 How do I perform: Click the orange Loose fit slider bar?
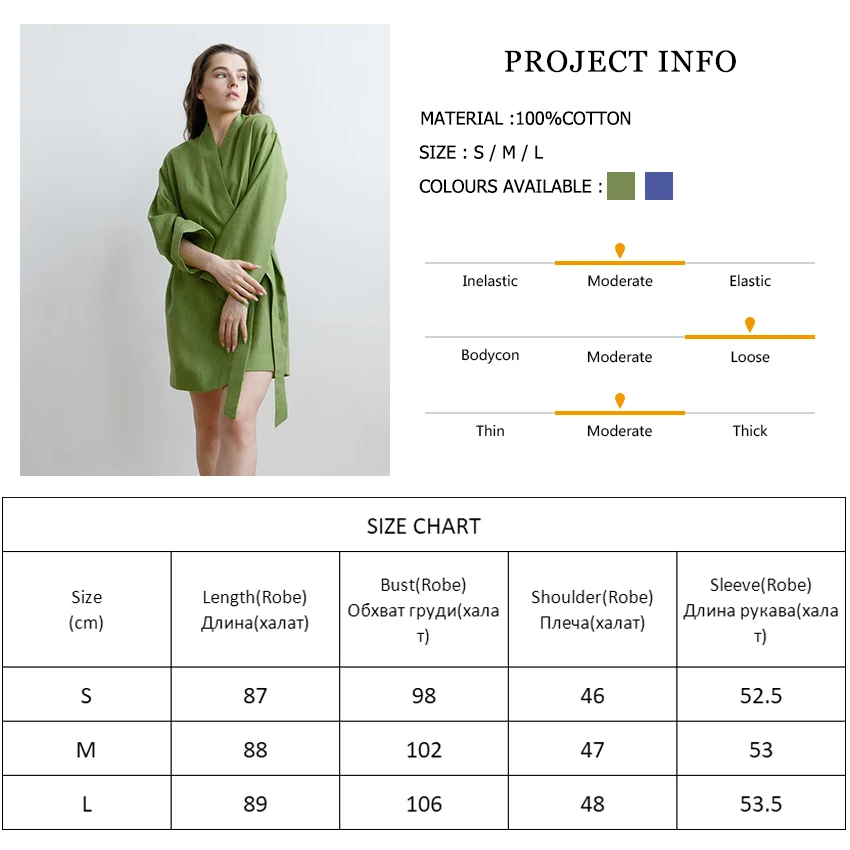[750, 337]
